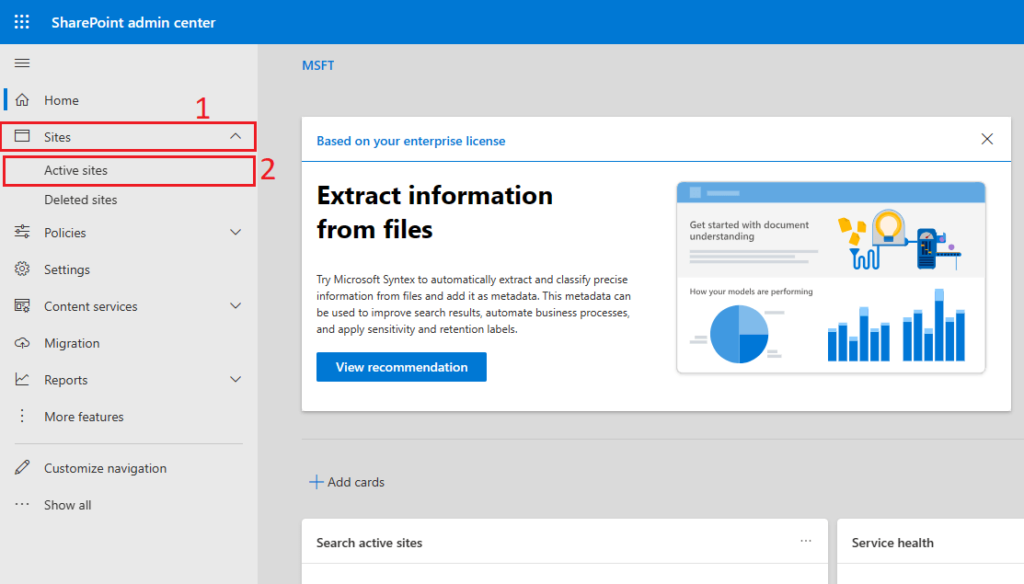Click the More features vertical dots icon
This screenshot has height=584, width=1024.
[22, 416]
